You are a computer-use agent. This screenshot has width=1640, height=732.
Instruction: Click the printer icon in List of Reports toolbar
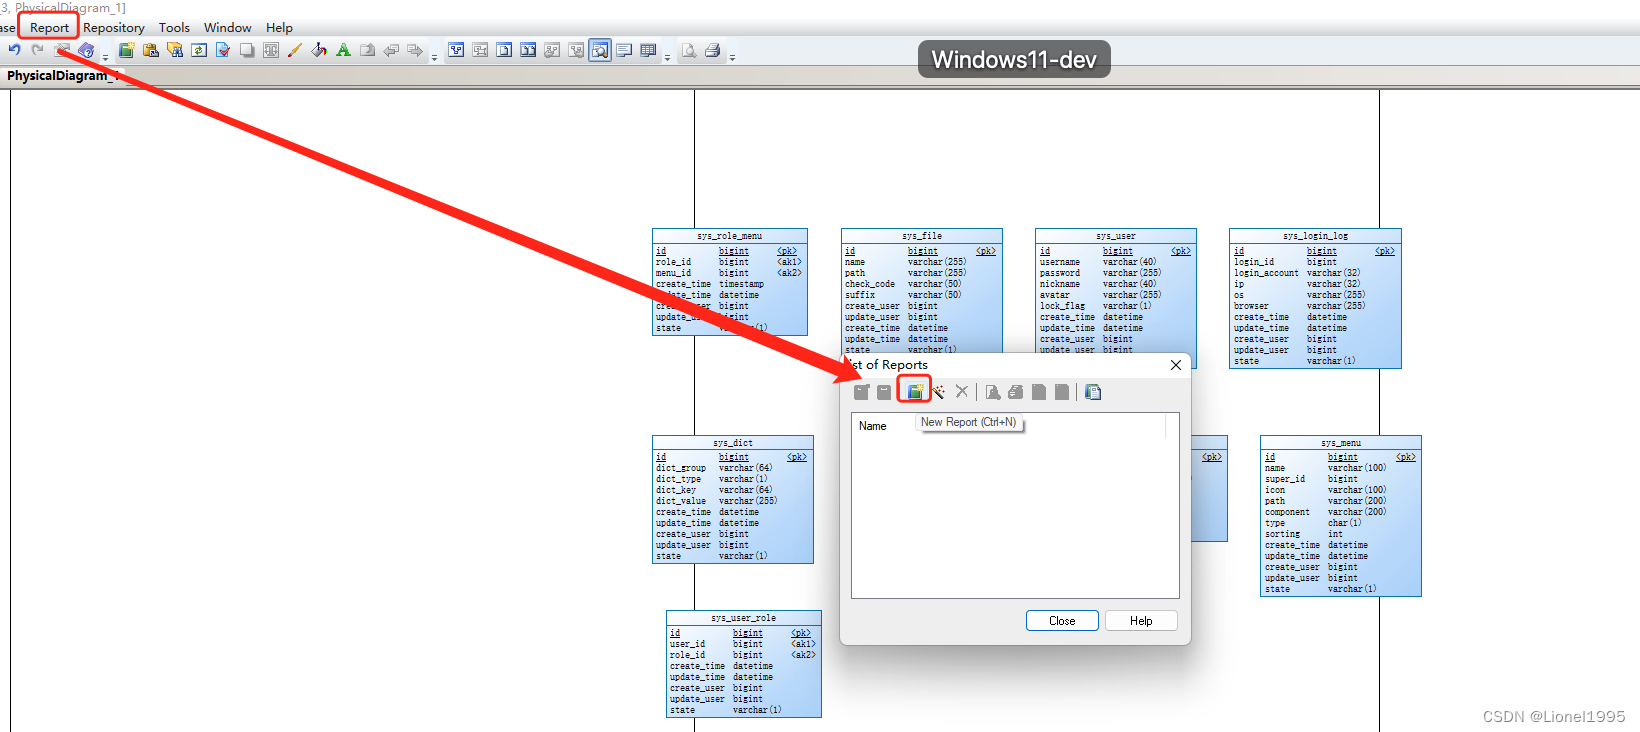(x=1016, y=392)
